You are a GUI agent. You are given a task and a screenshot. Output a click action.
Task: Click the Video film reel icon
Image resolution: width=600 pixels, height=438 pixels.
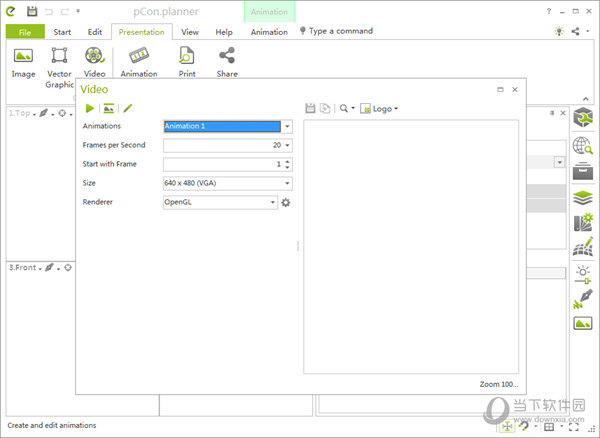(94, 55)
